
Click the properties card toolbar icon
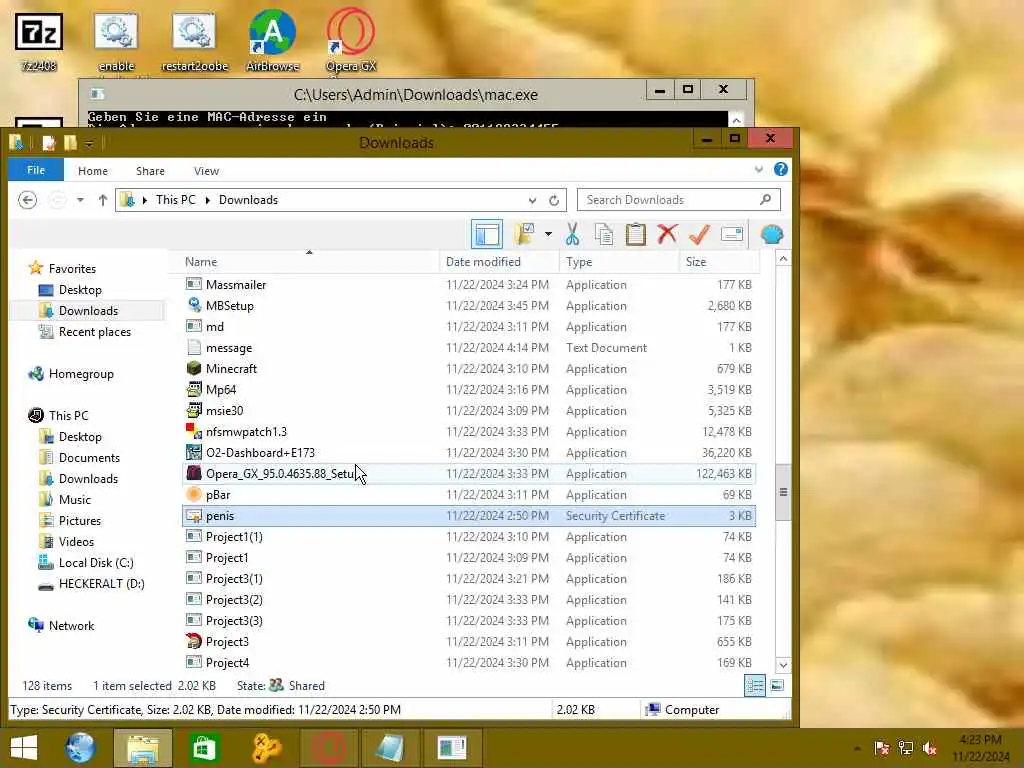pos(732,234)
